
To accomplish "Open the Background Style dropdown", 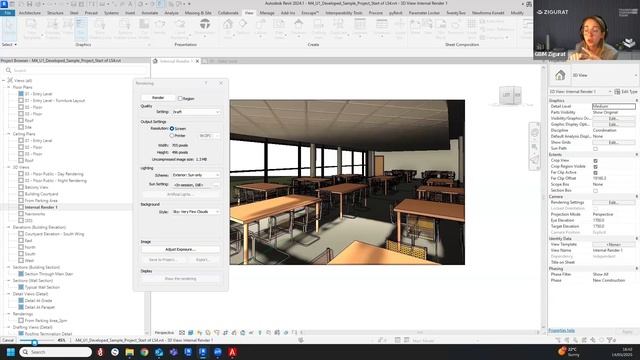I will pos(196,212).
